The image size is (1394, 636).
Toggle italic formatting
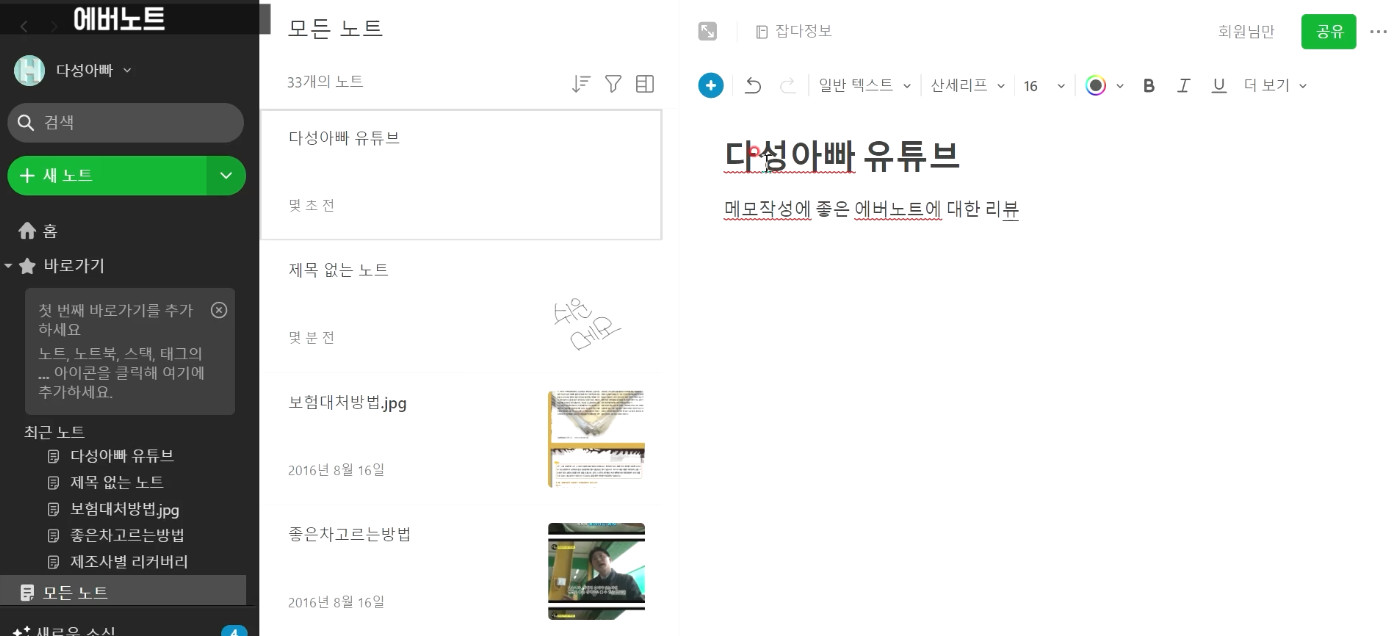tap(1183, 86)
